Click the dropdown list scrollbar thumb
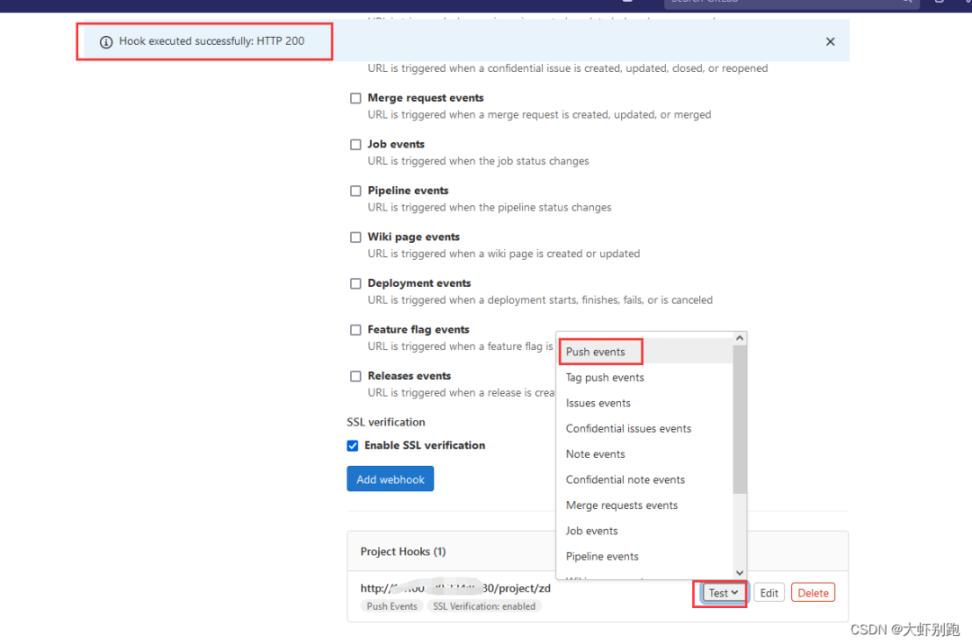Viewport: 972px width, 644px height. [740, 420]
